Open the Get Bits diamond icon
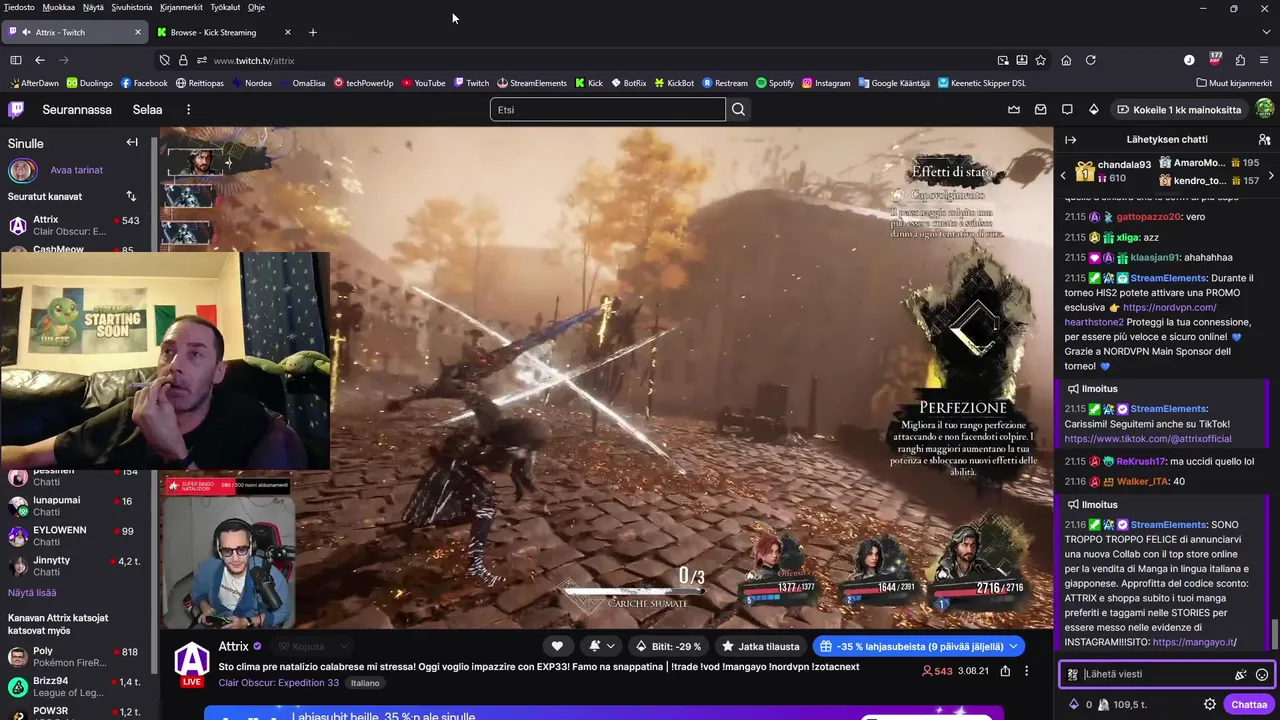 [x=1094, y=109]
